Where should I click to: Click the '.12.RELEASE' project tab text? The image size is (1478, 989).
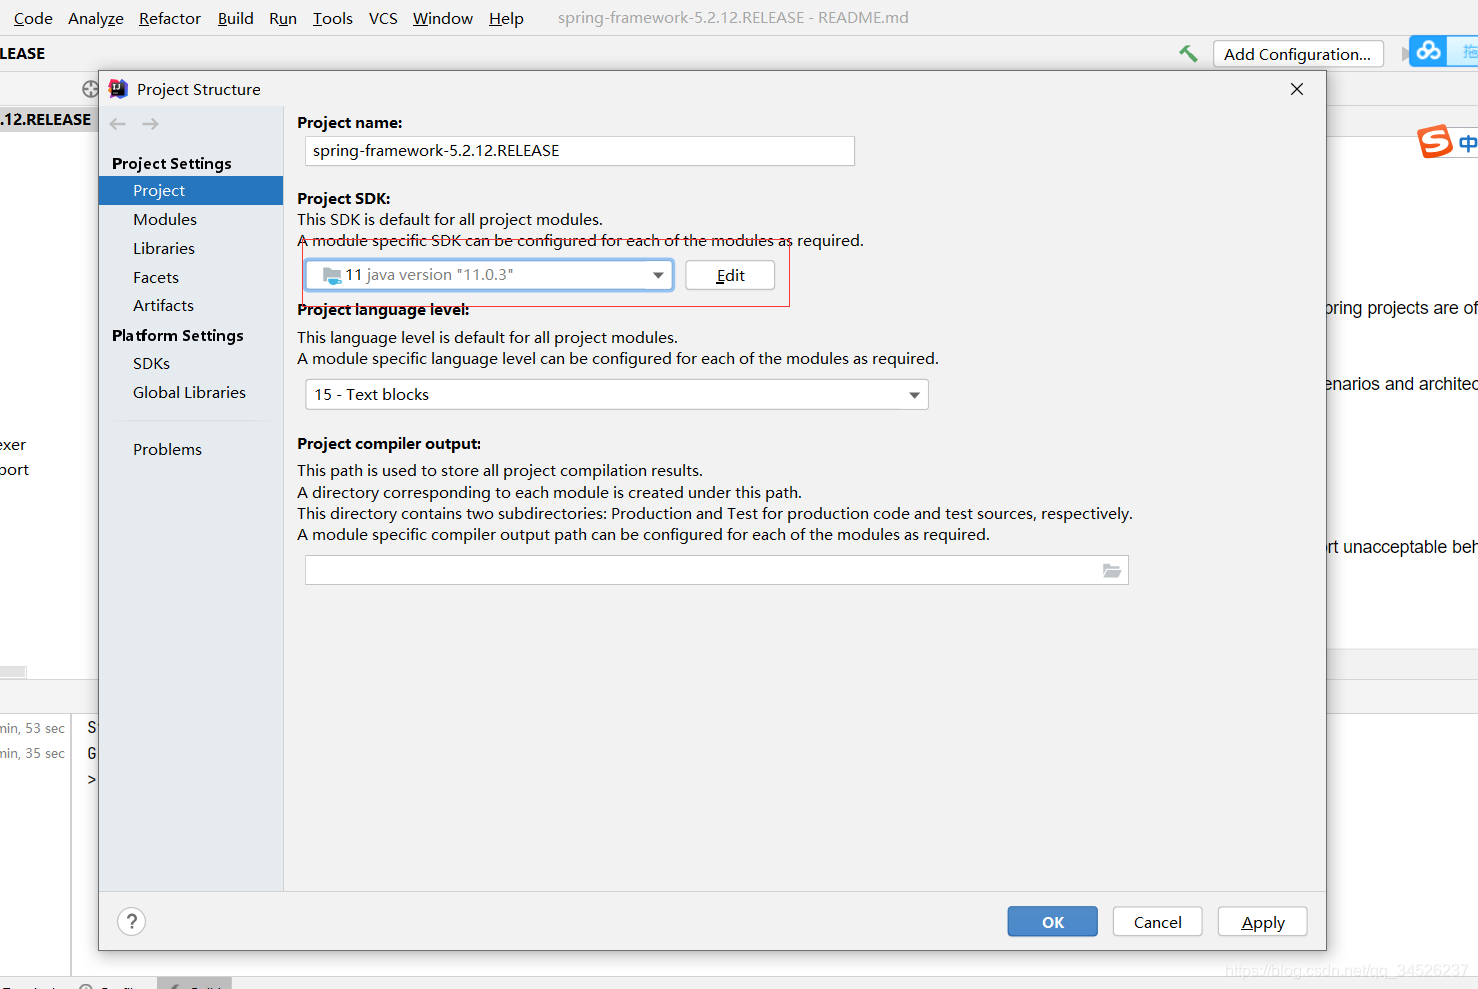click(x=46, y=119)
